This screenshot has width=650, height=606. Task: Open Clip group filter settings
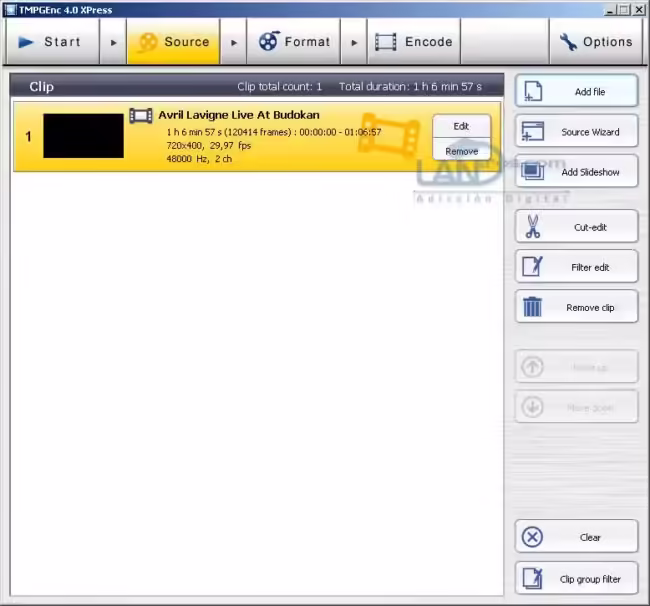pyautogui.click(x=577, y=578)
